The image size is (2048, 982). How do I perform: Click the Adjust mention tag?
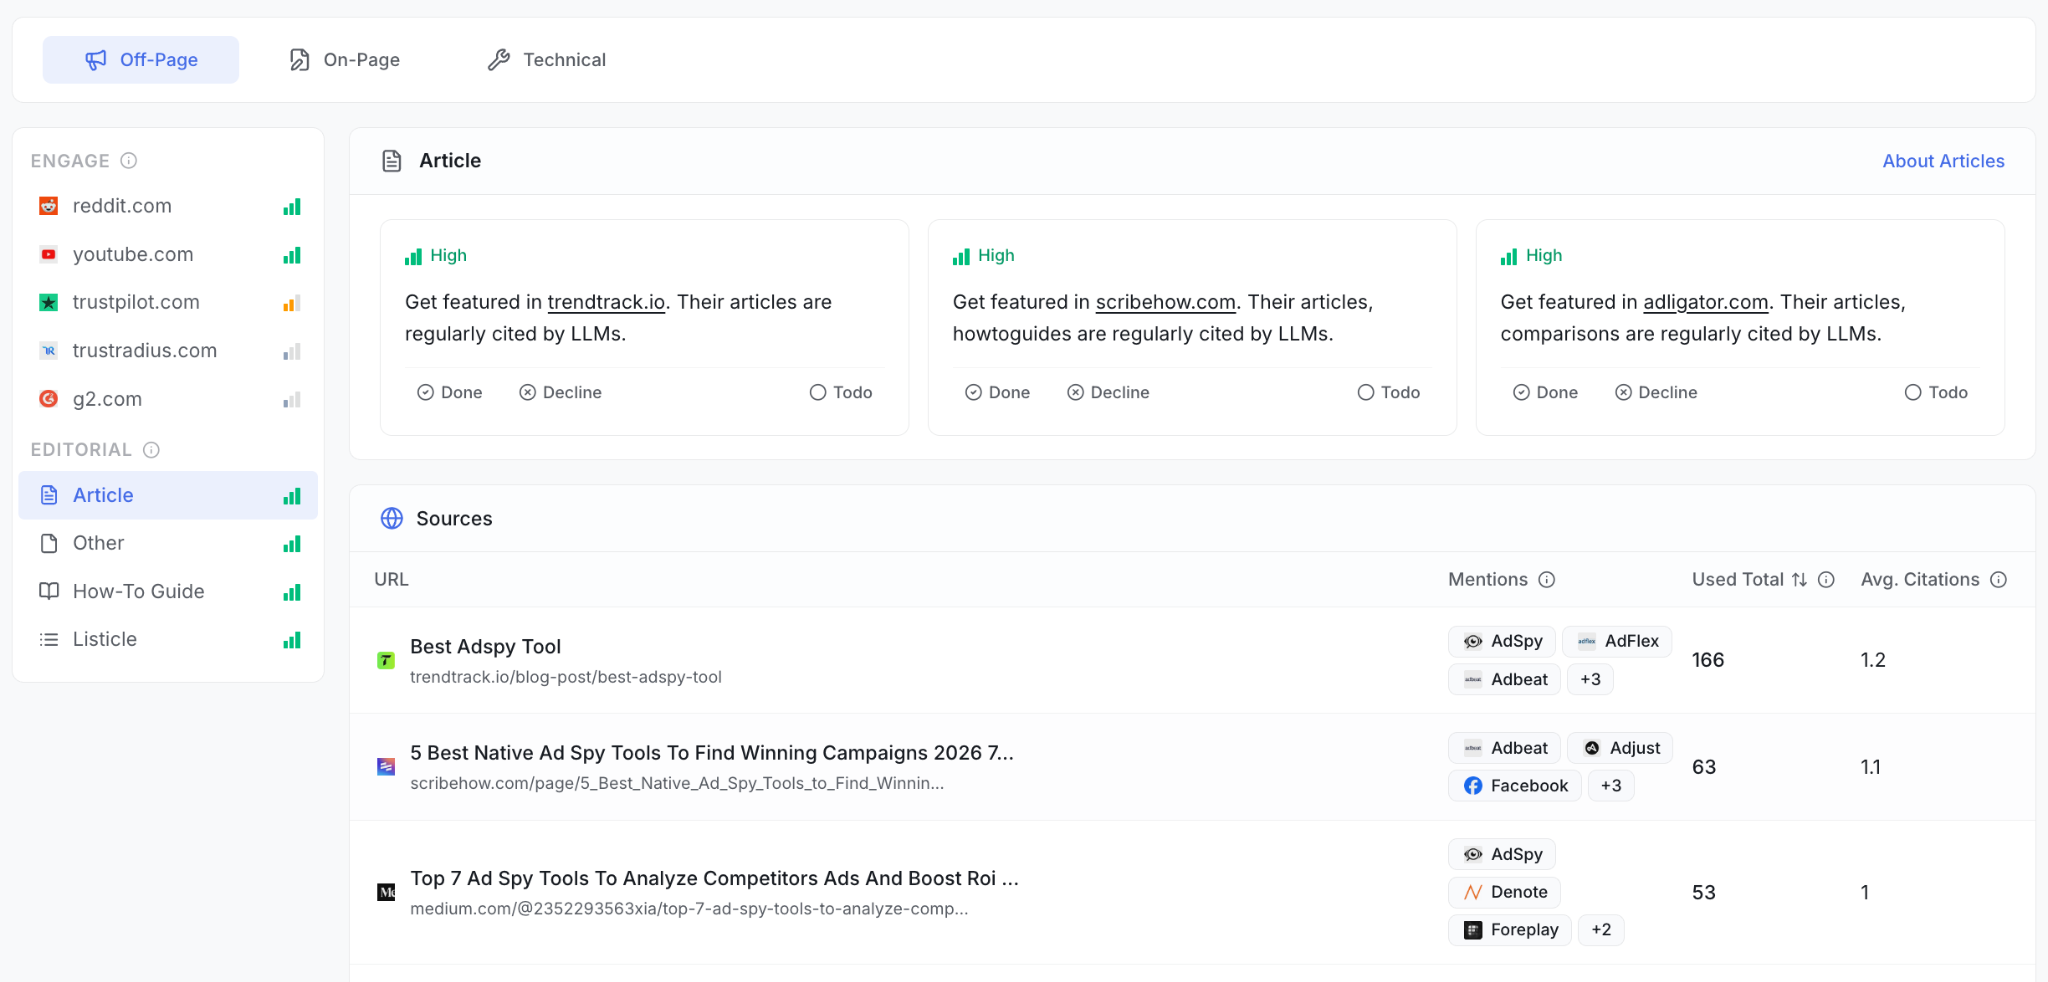click(x=1621, y=748)
